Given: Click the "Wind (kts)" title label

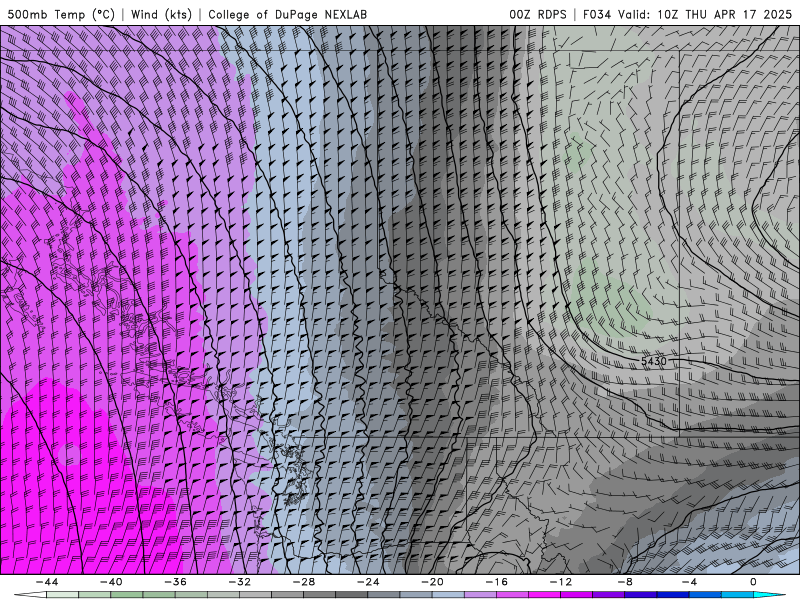Looking at the screenshot, I should pyautogui.click(x=161, y=14).
